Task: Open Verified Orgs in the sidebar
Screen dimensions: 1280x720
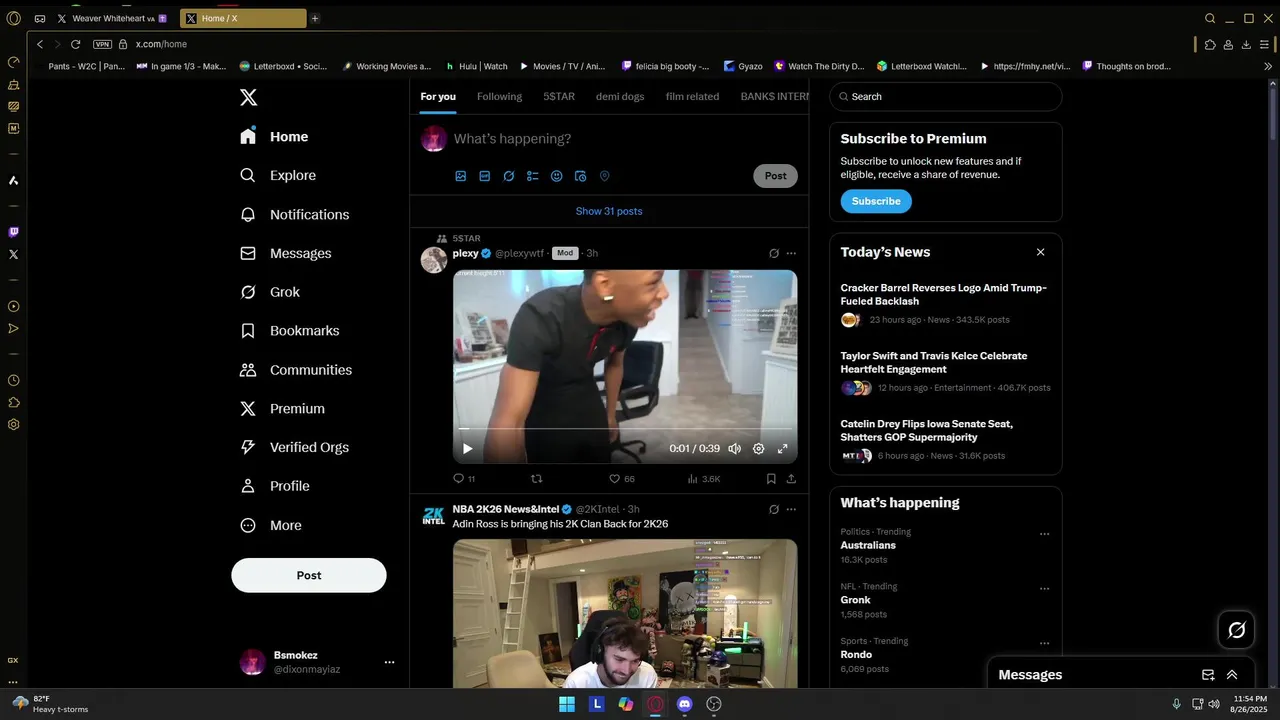Action: pyautogui.click(x=294, y=447)
